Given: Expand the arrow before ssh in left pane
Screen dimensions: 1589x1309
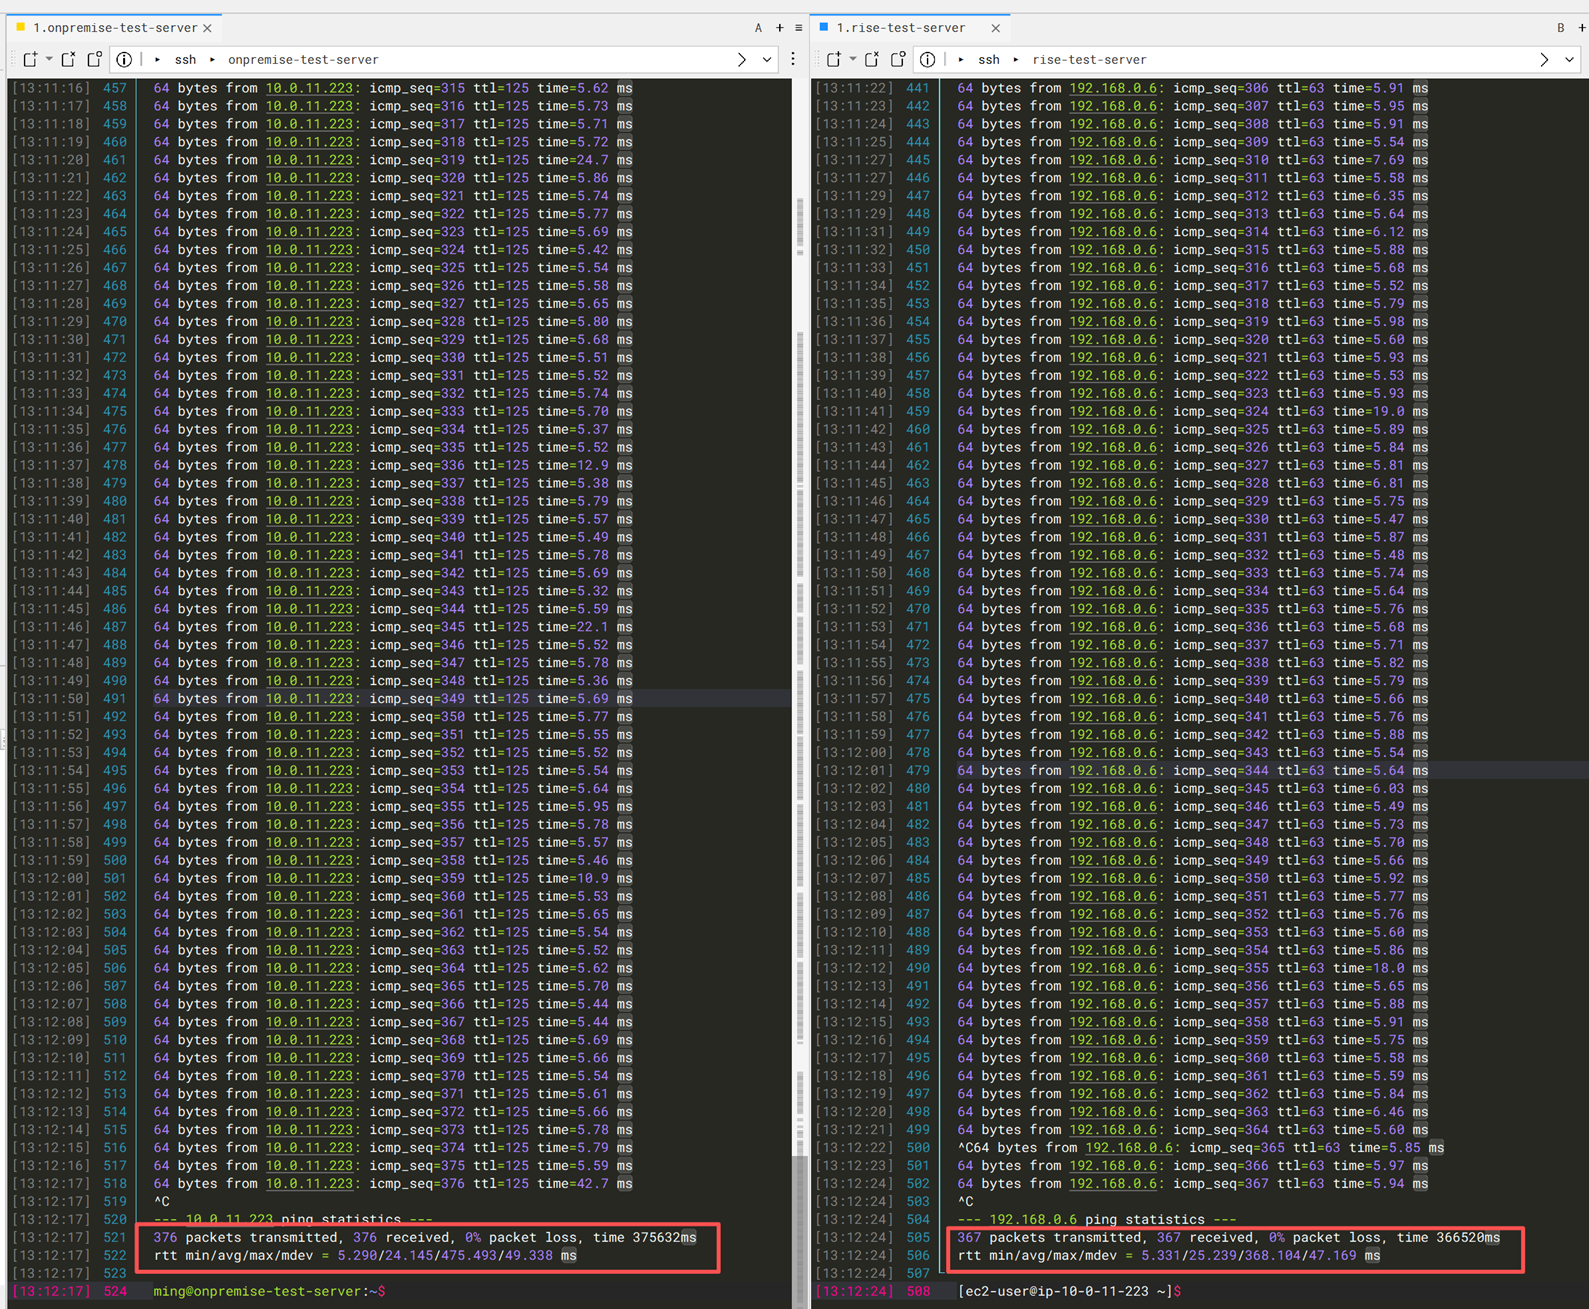Looking at the screenshot, I should tap(158, 59).
